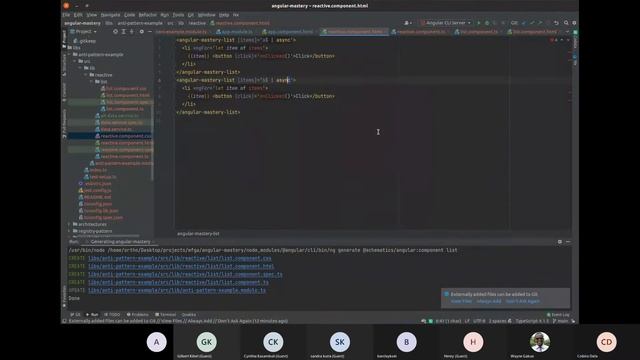
Task: Switch to list.component.html editor tab
Action: point(534,31)
